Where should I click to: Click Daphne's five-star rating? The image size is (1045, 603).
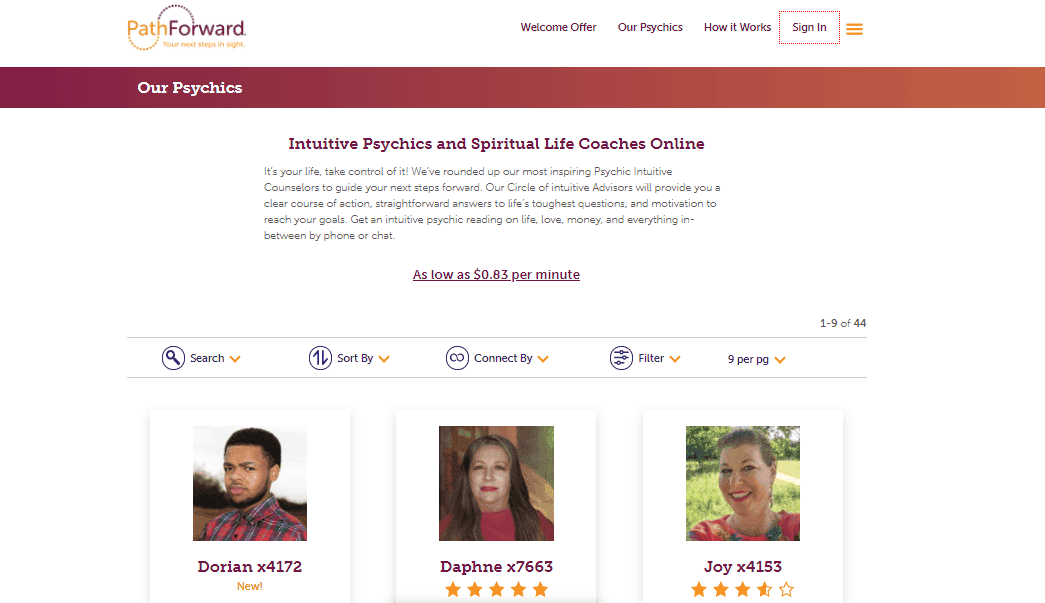click(x=497, y=590)
